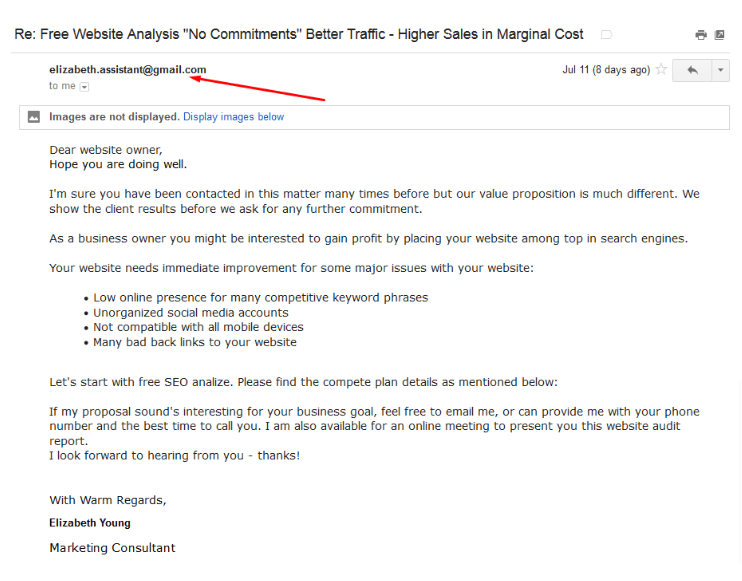Viewport: 742px width, 581px height.
Task: Expand the 'to me' details arrow
Action: point(84,87)
